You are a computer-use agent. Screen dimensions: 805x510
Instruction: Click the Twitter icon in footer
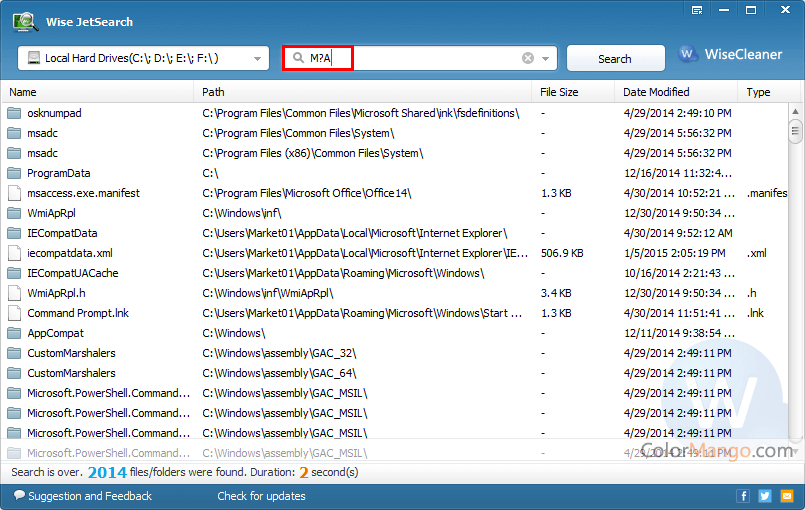point(765,496)
